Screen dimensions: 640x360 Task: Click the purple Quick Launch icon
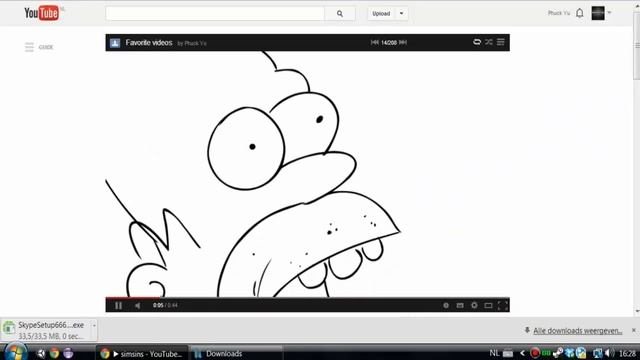coord(68,353)
